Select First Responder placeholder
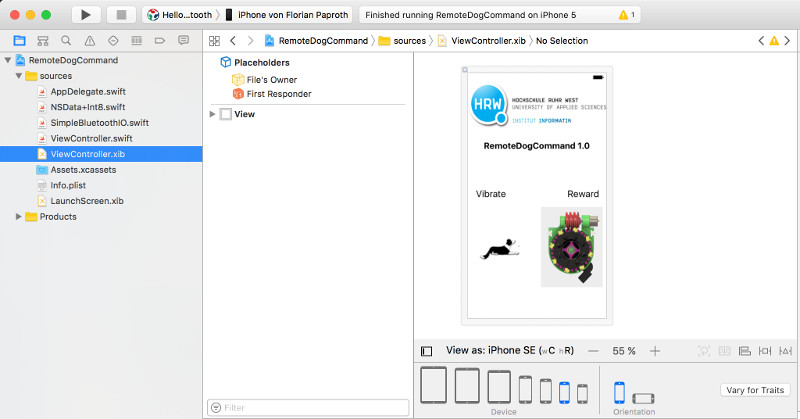The image size is (800, 419). click(272, 94)
